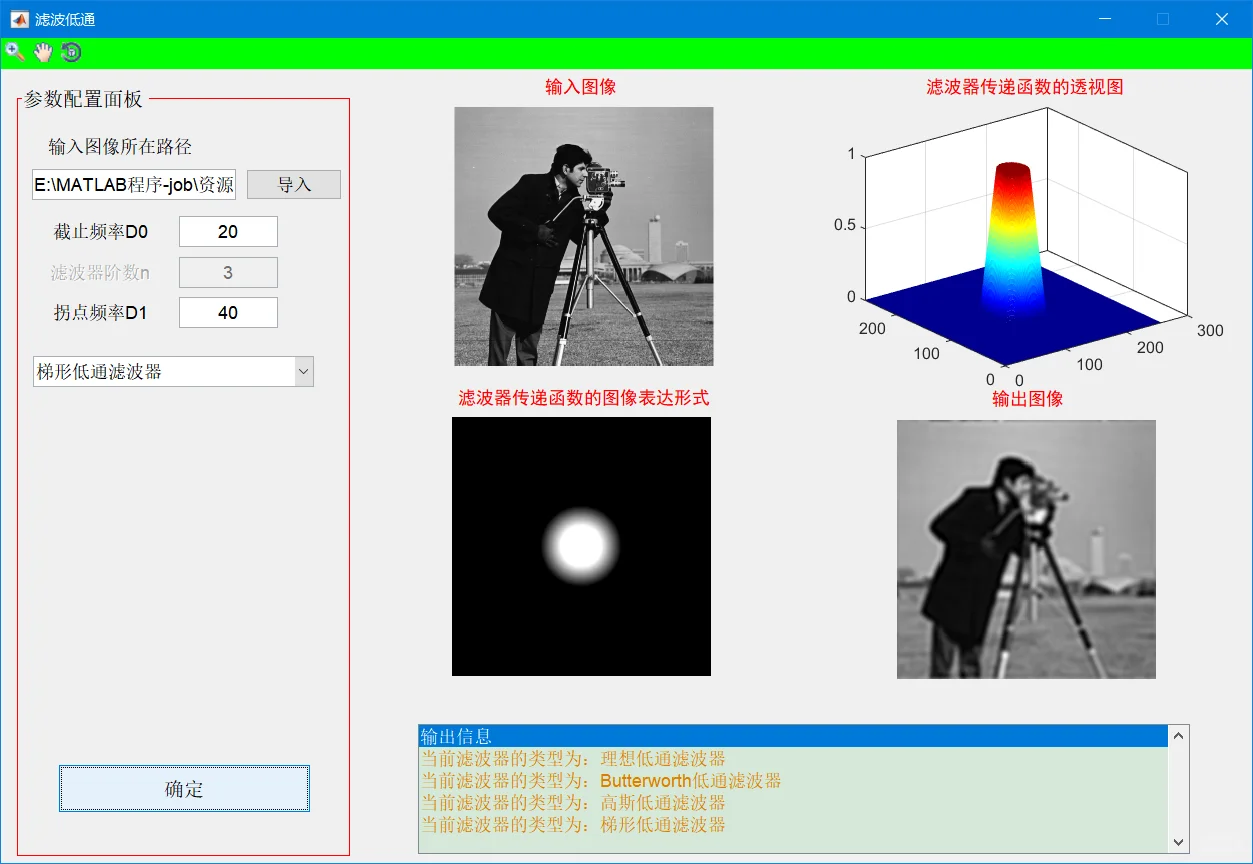Click the 导入 import button

(293, 184)
